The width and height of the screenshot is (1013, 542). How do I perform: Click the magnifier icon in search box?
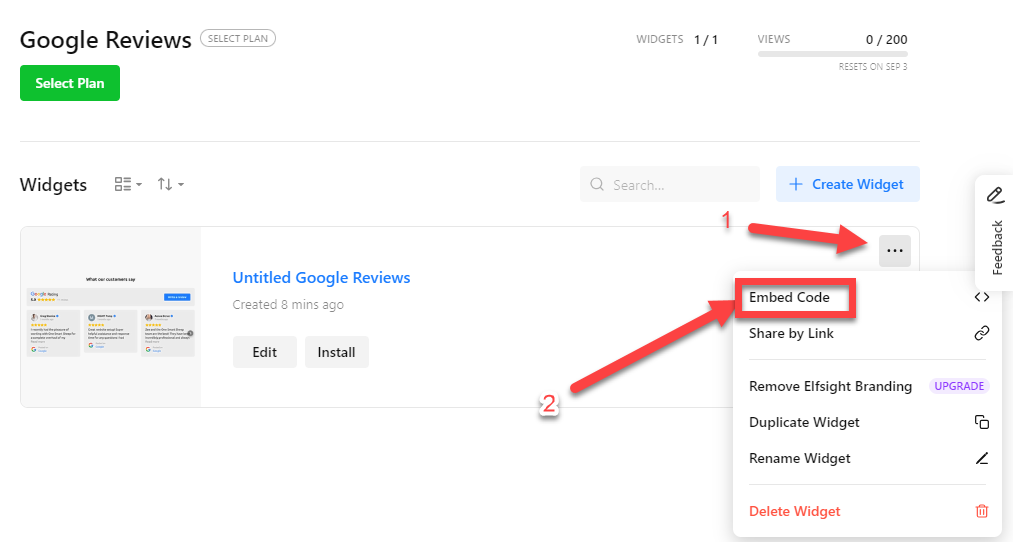(597, 185)
